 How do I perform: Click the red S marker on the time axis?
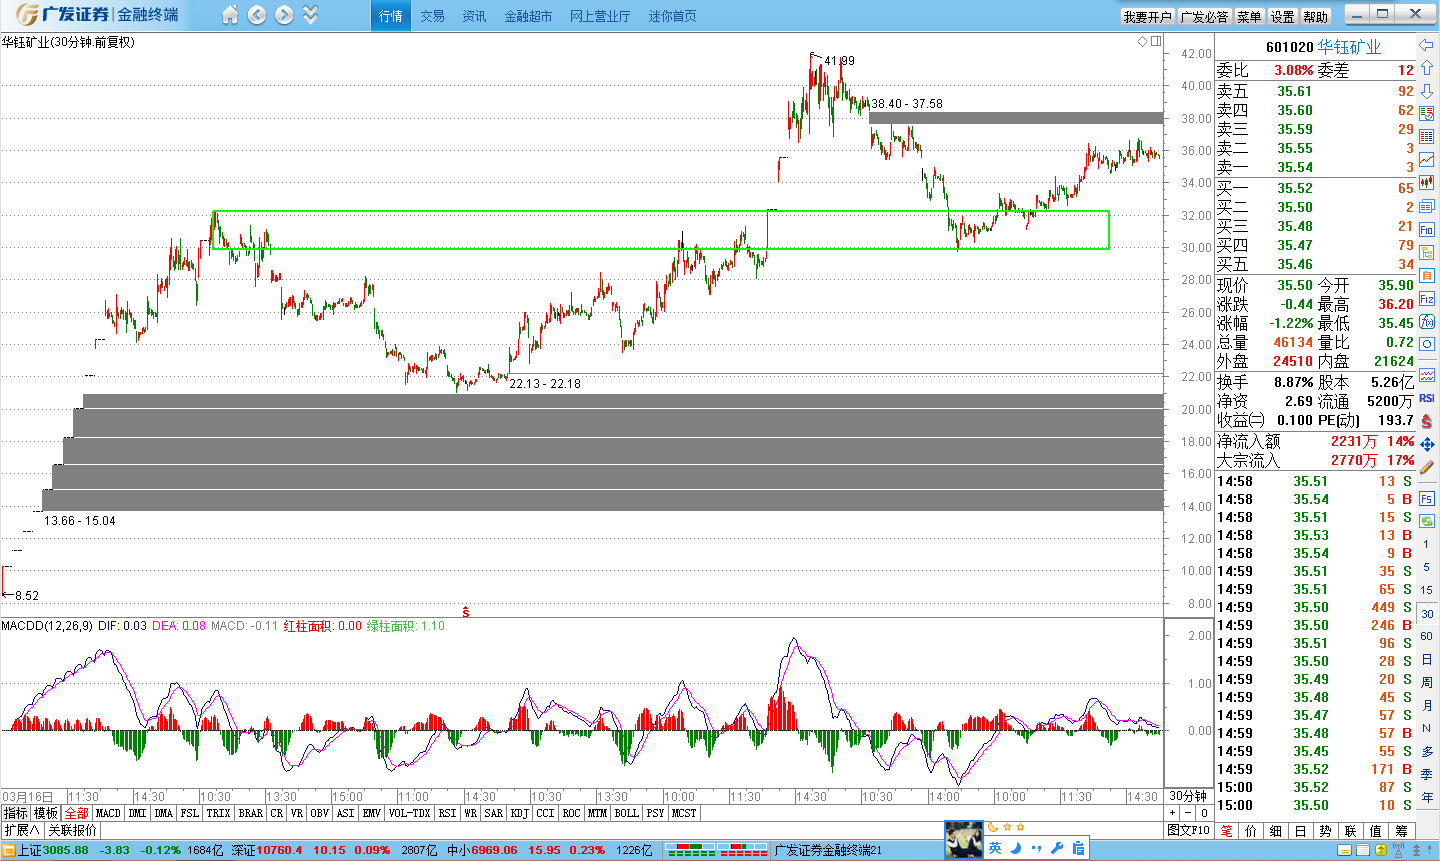click(466, 611)
